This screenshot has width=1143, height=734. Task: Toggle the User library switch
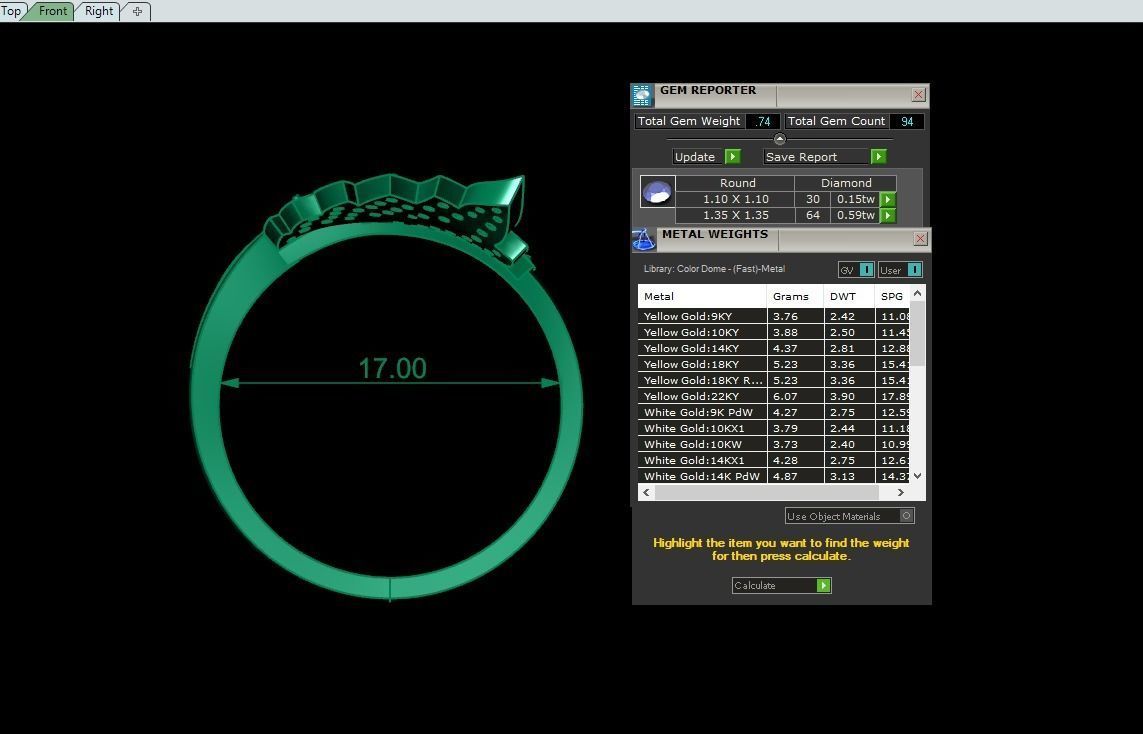914,270
